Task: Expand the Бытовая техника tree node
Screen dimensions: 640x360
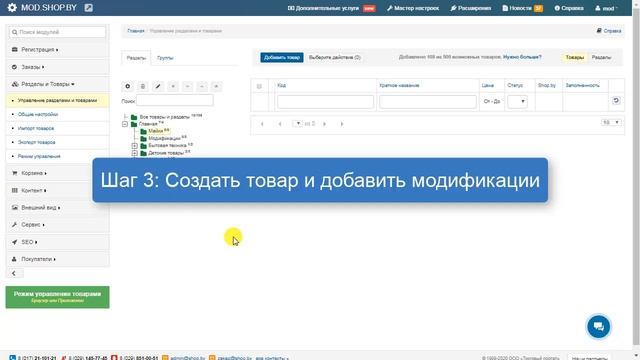Action: pos(134,146)
